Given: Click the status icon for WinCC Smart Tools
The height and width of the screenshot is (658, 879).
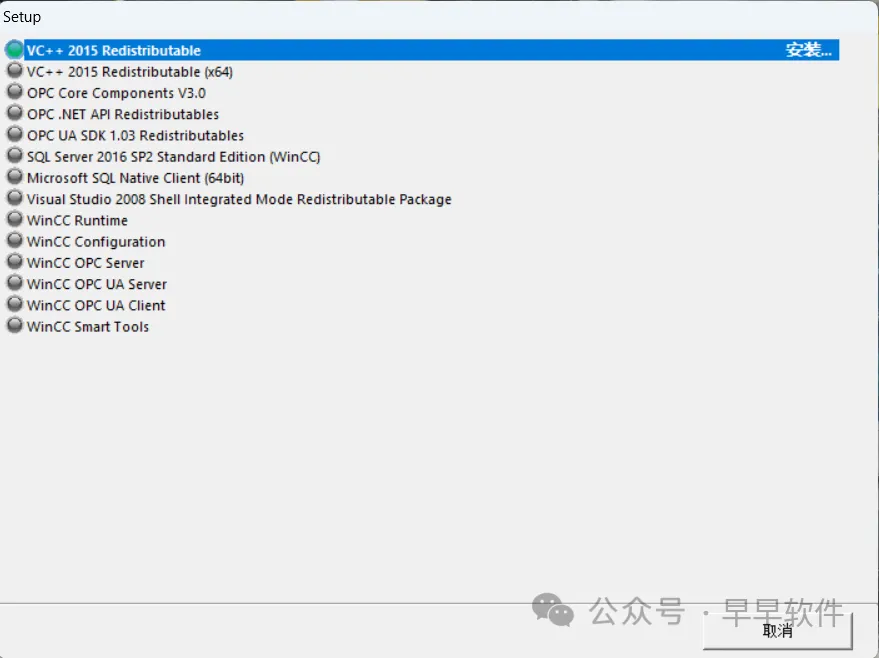Looking at the screenshot, I should 15,326.
